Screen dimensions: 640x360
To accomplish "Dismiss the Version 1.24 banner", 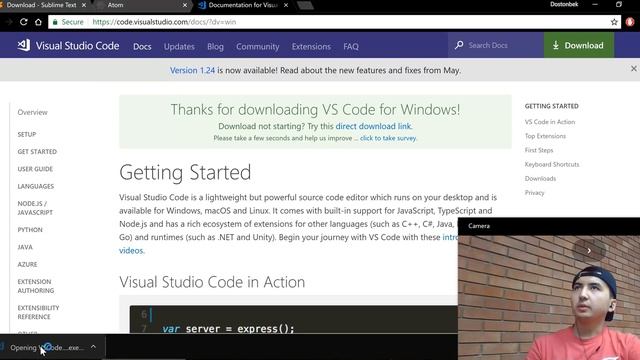I will coord(633,69).
